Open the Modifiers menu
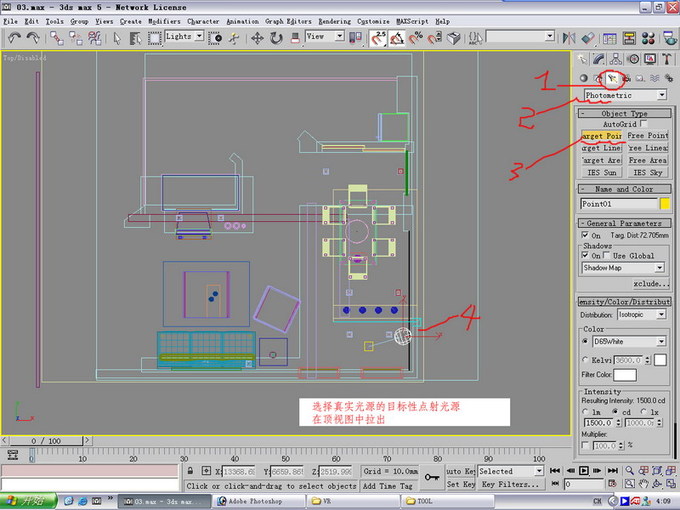Image resolution: width=680 pixels, height=510 pixels. pos(164,20)
